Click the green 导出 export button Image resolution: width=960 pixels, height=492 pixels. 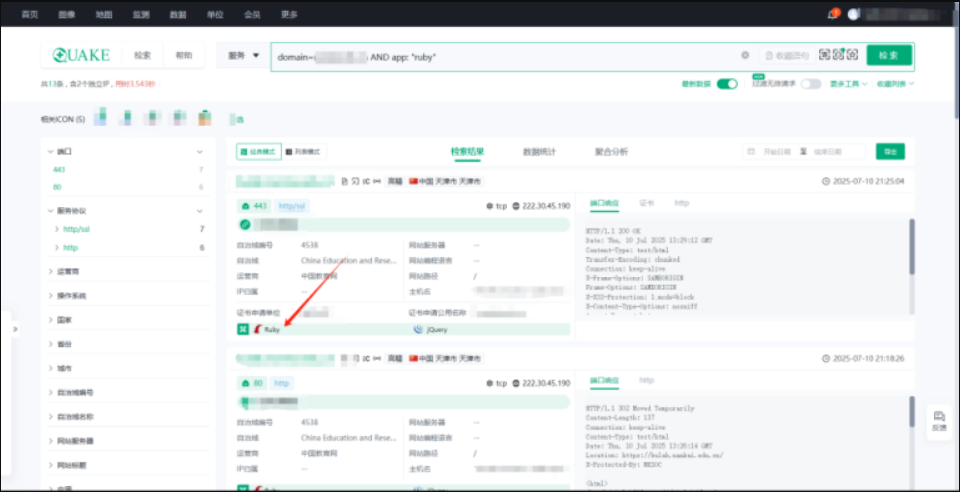coord(890,151)
